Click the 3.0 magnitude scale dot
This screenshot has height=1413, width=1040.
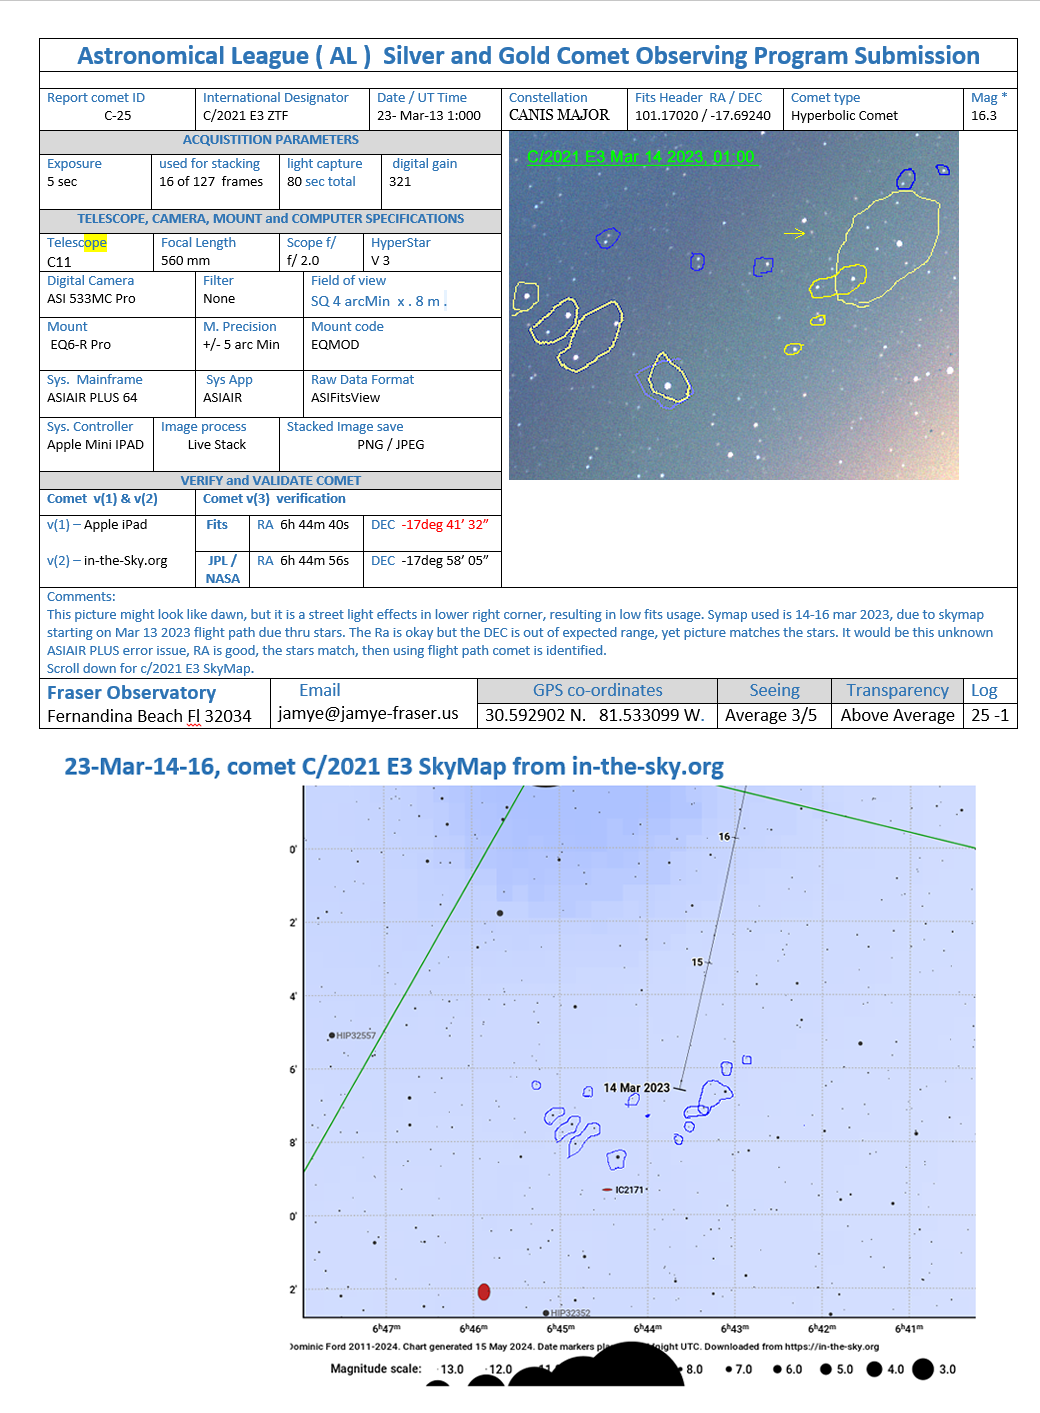(x=922, y=1369)
